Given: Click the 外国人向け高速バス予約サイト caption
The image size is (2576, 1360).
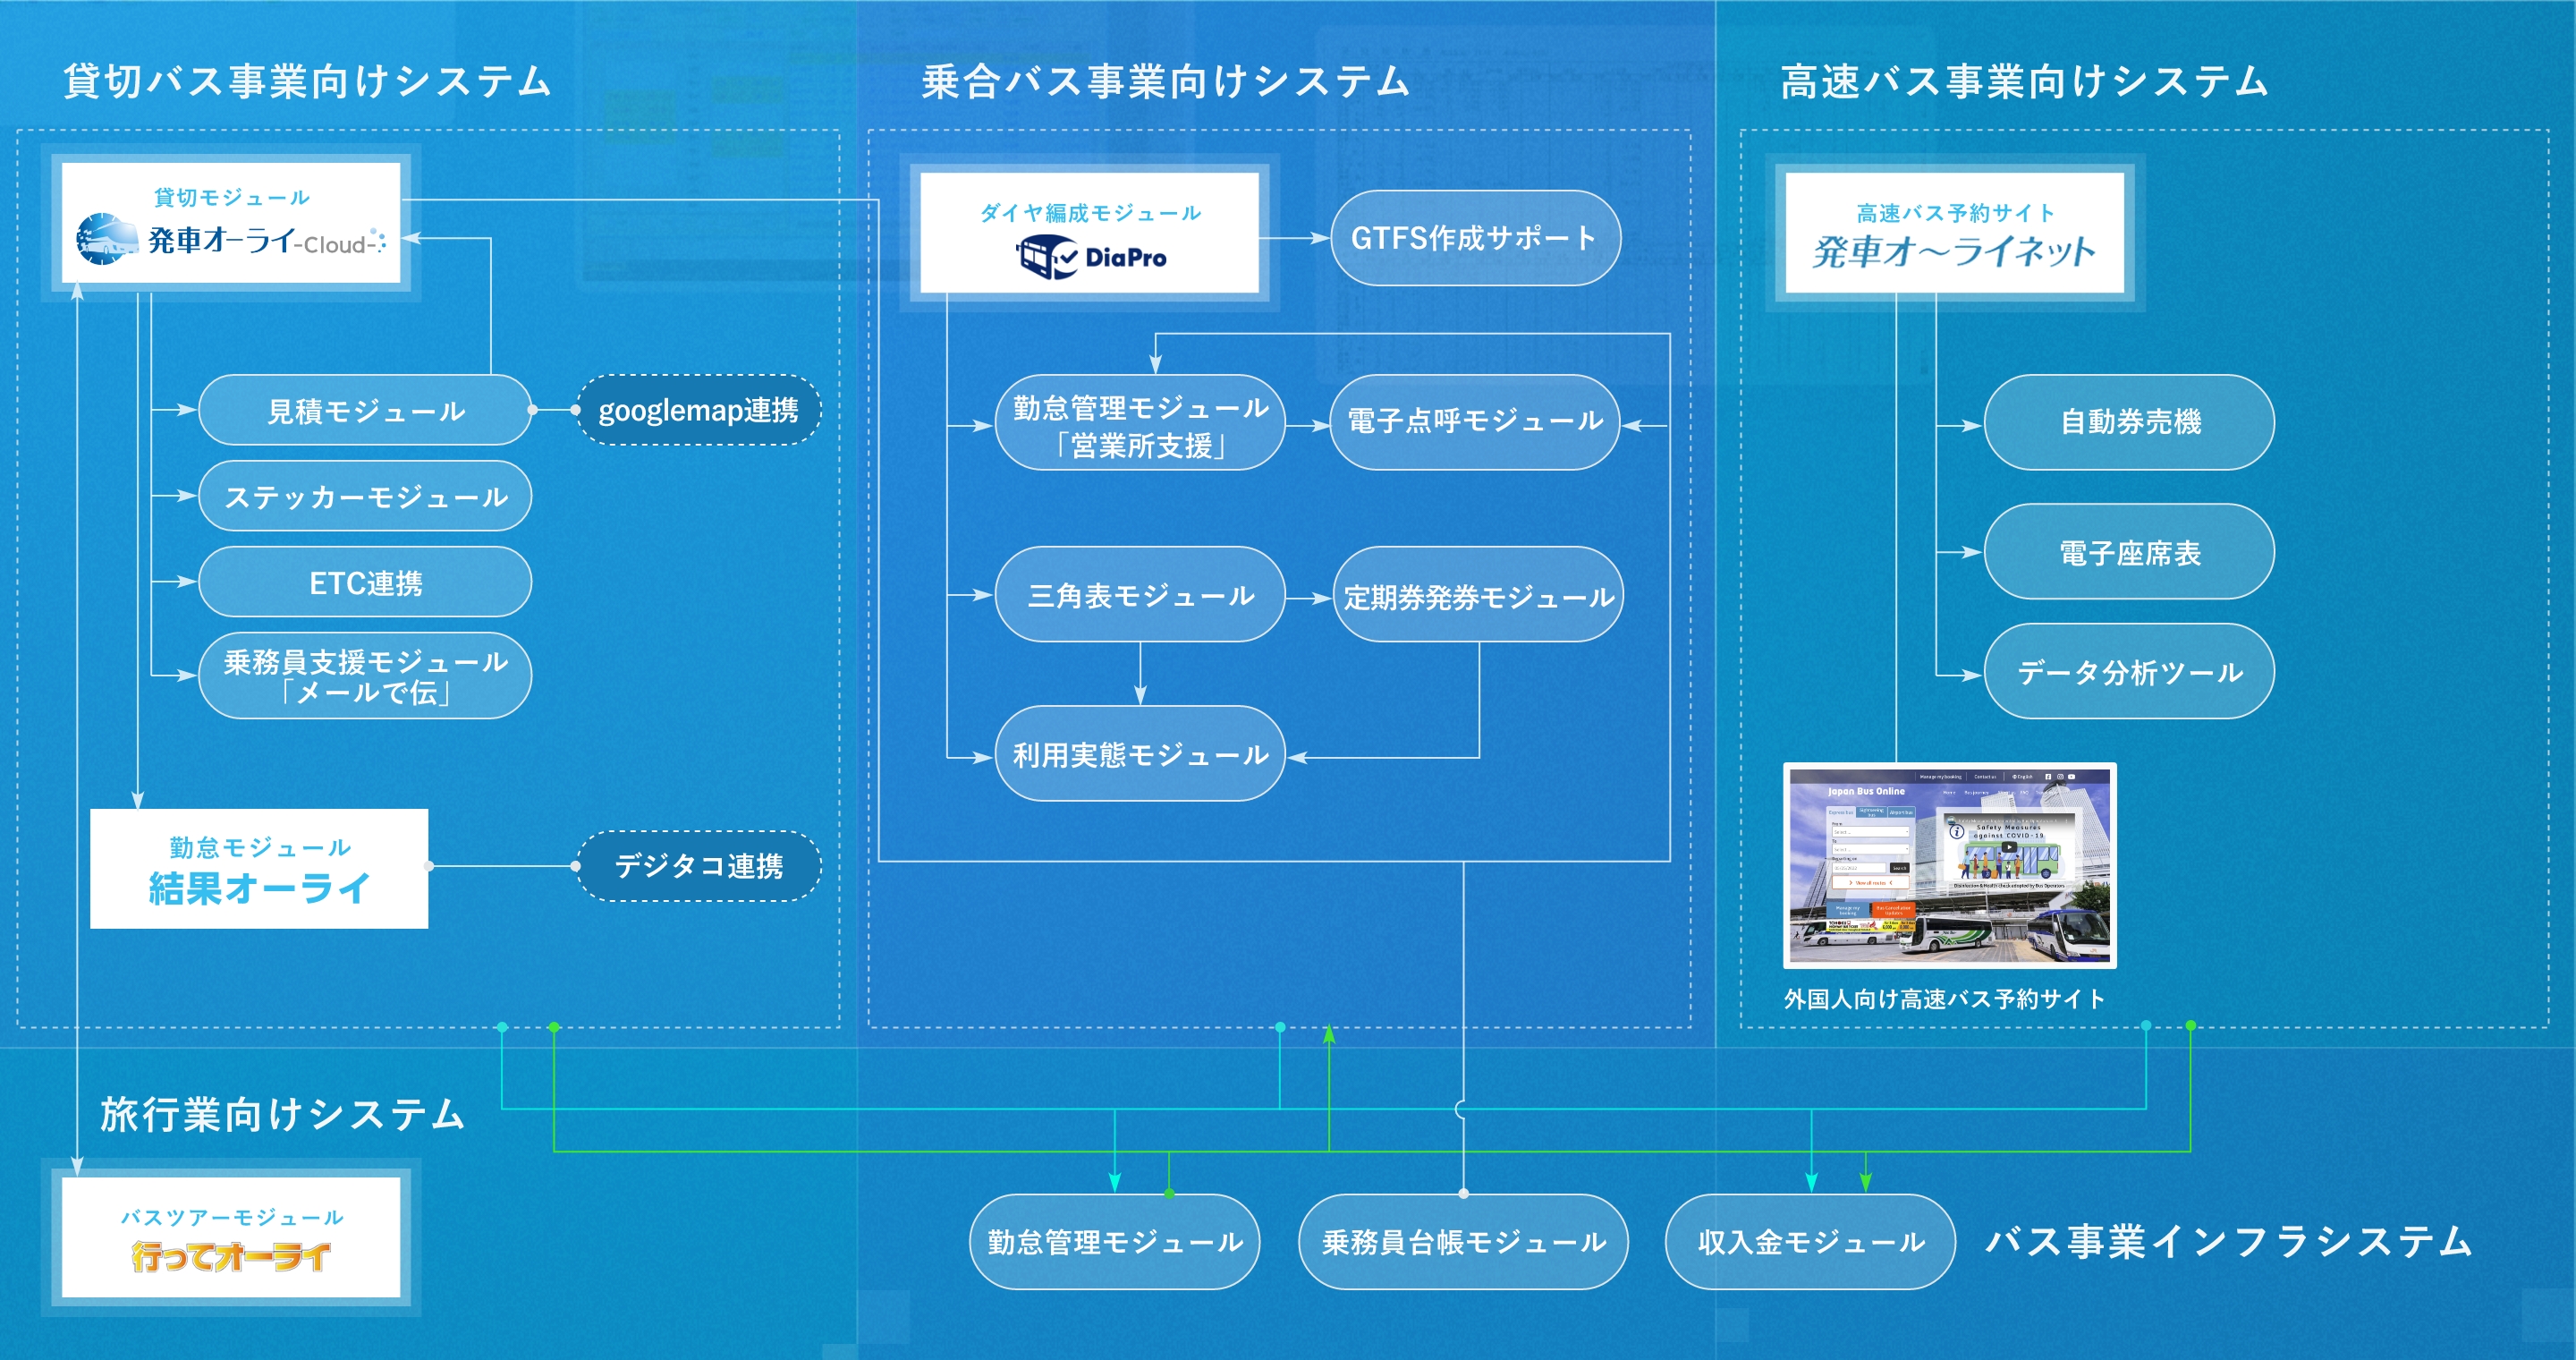Looking at the screenshot, I should pos(1944,999).
